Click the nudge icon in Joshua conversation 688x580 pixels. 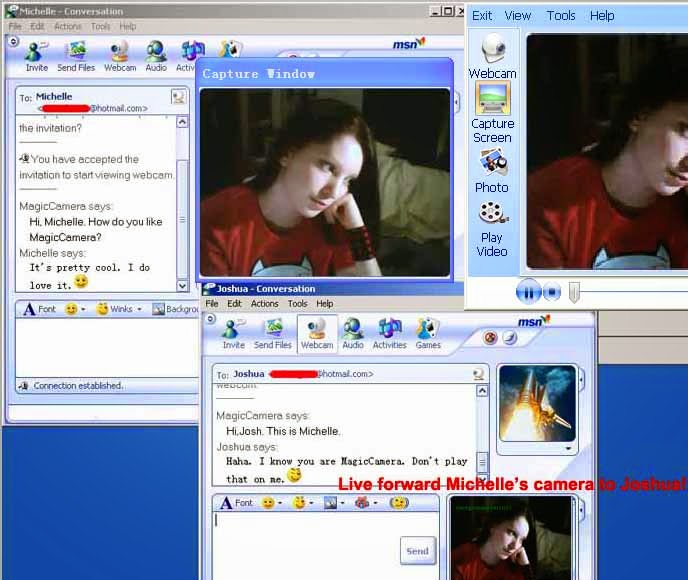pyautogui.click(x=399, y=503)
